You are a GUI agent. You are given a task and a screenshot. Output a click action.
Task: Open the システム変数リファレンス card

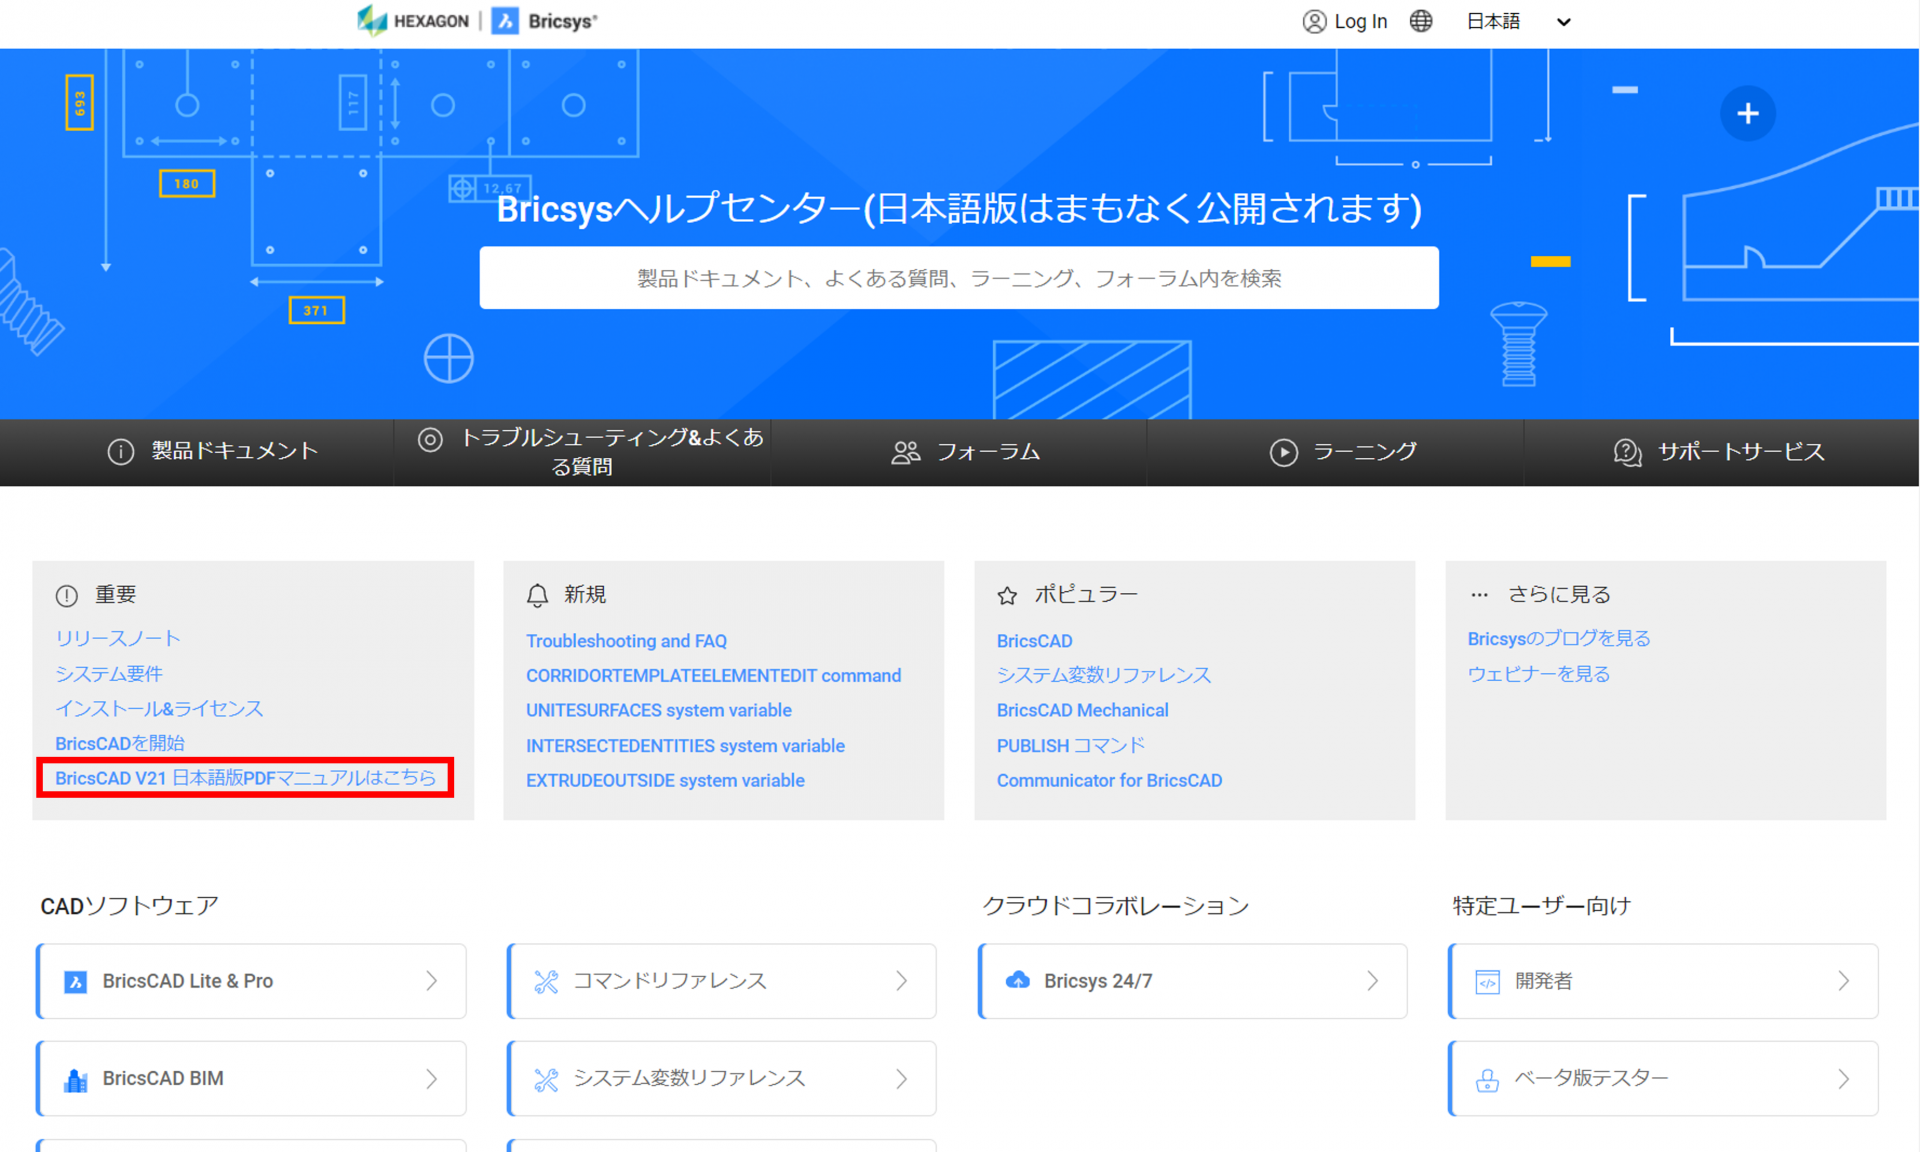tap(721, 1078)
